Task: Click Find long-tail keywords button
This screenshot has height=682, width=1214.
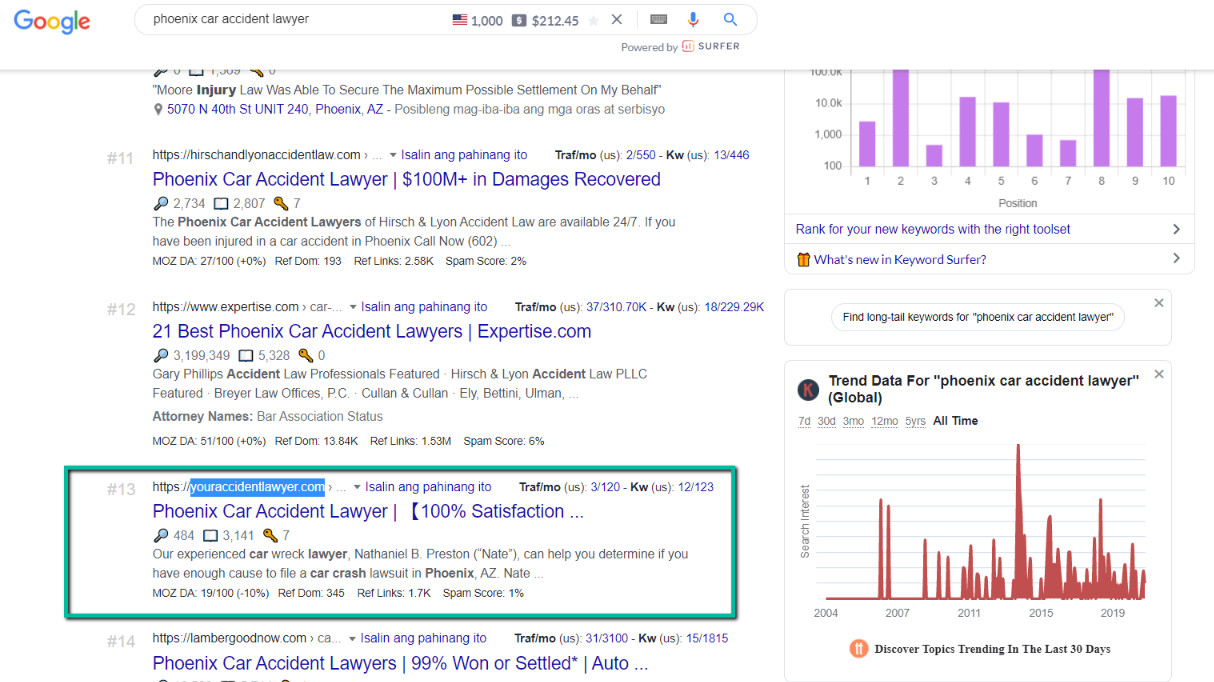Action: point(977,317)
